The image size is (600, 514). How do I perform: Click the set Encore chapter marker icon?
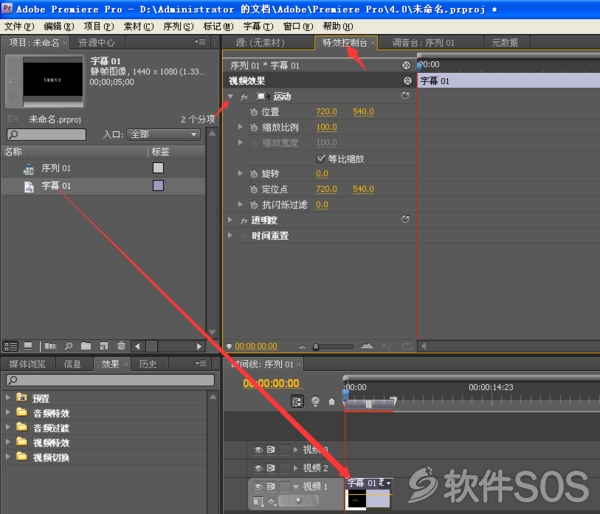point(315,401)
